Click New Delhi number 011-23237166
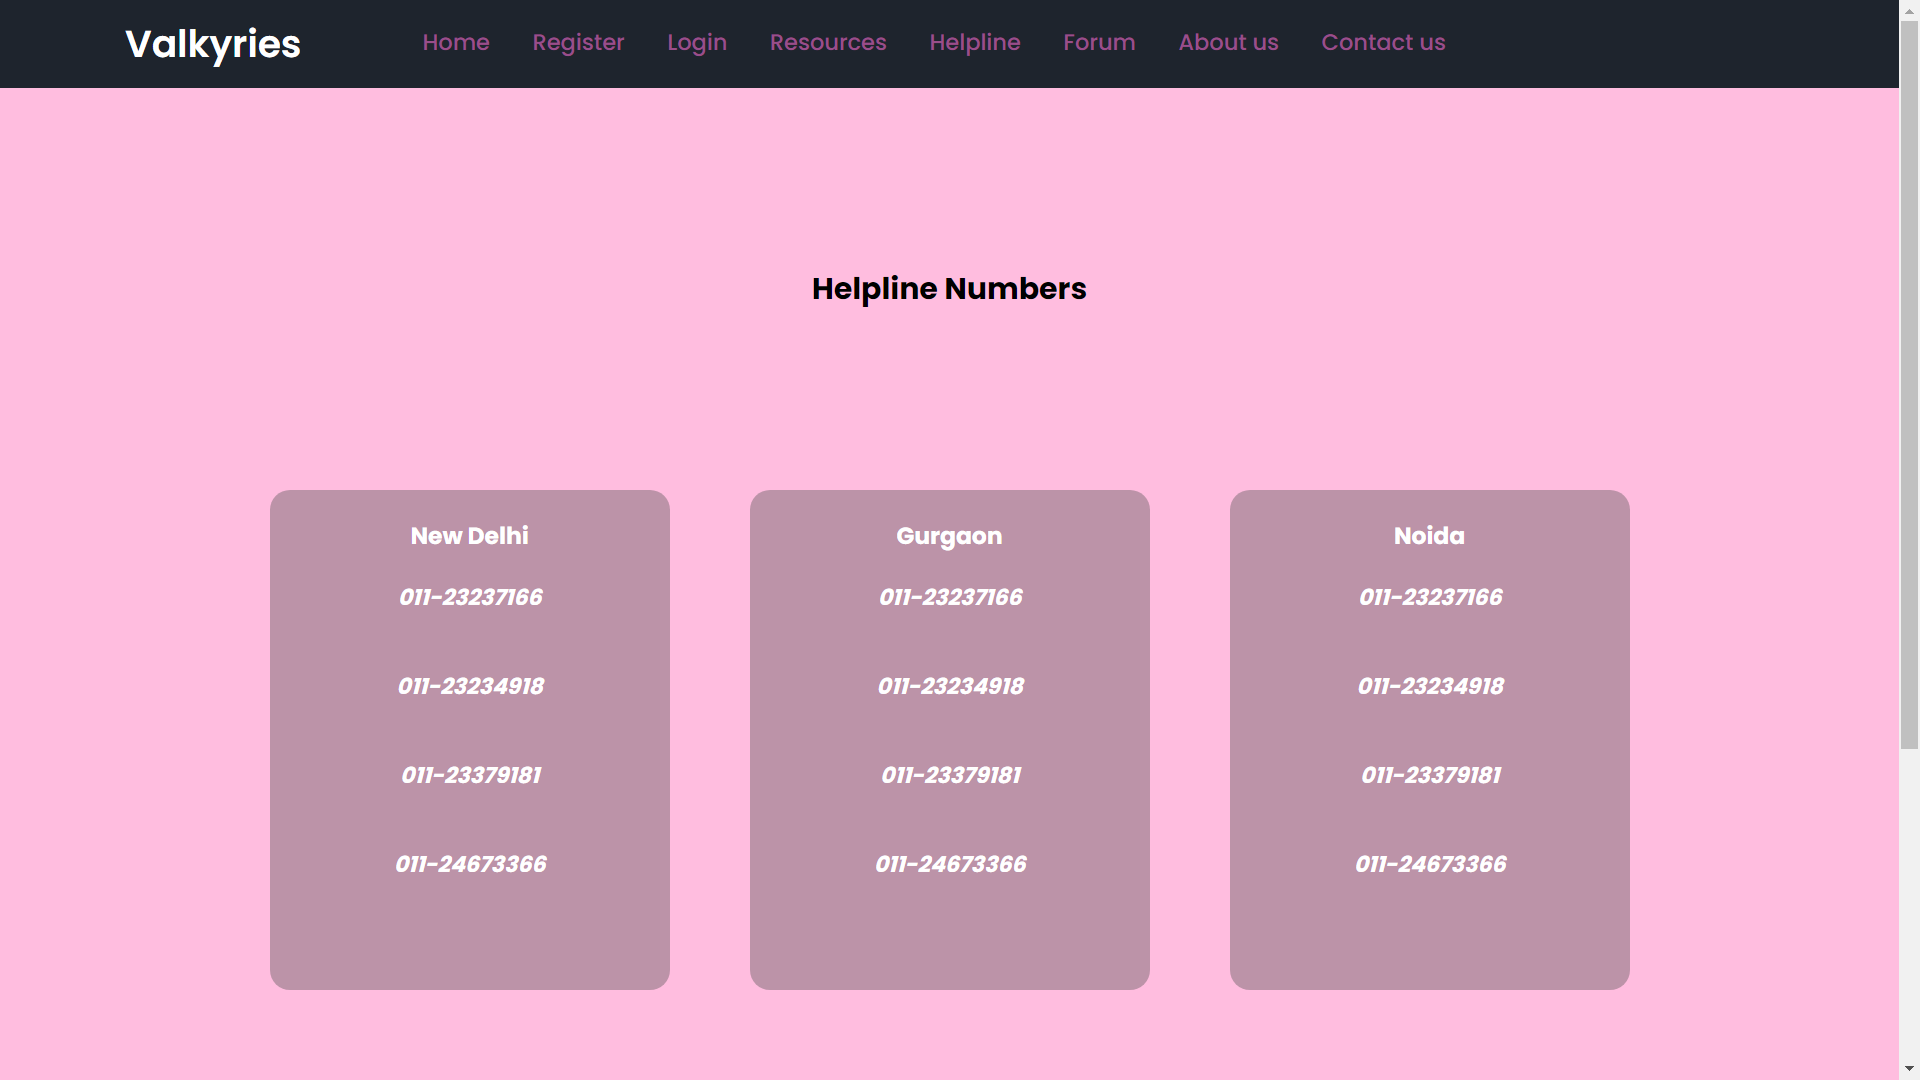The image size is (1920, 1080). (470, 597)
